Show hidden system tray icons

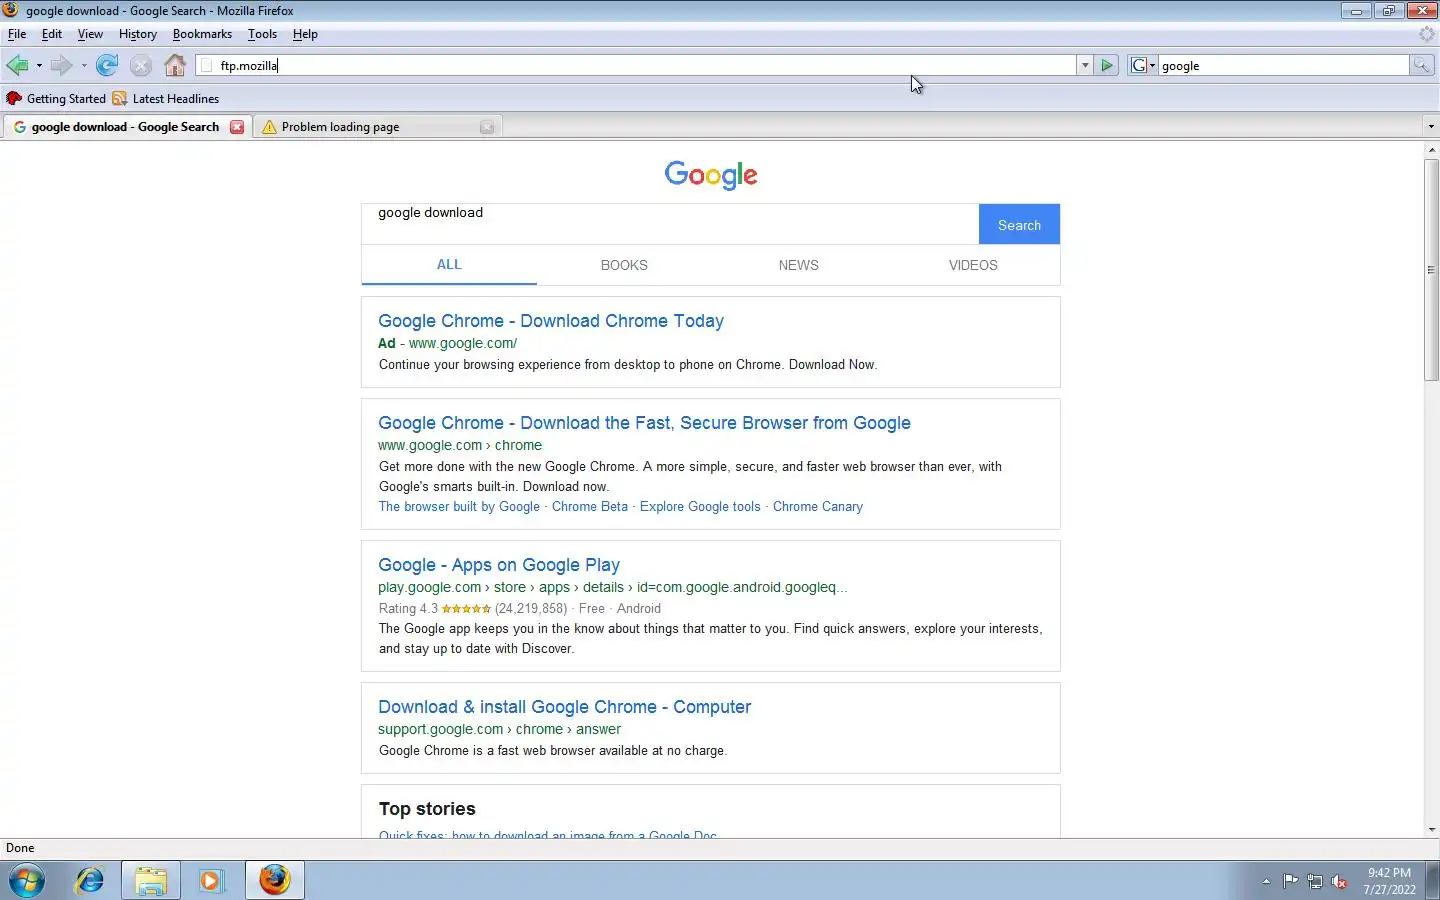(1266, 881)
